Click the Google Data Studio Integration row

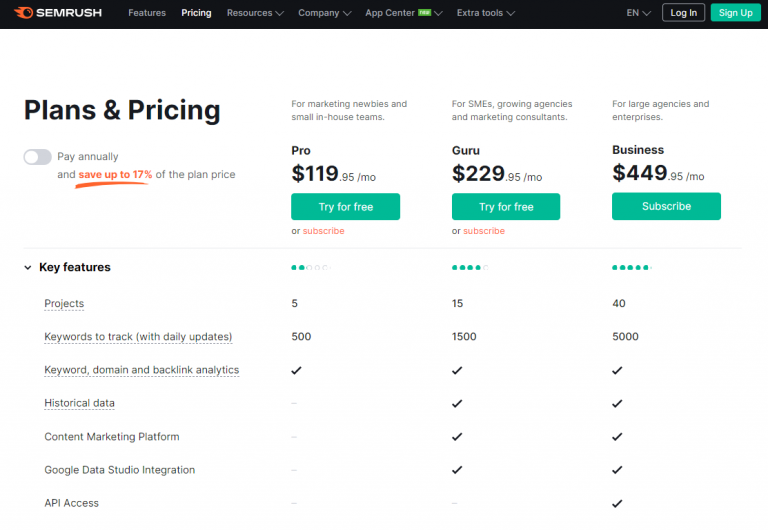(120, 470)
